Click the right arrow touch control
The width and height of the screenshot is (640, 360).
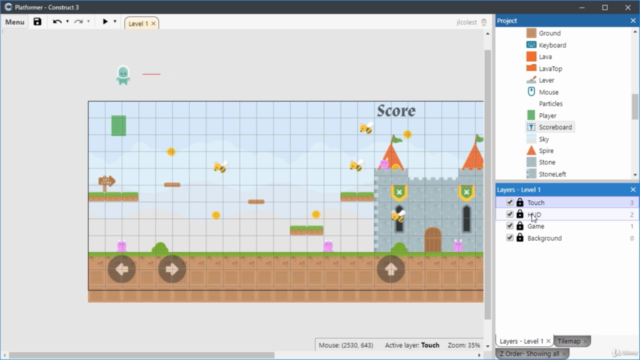[x=172, y=269]
